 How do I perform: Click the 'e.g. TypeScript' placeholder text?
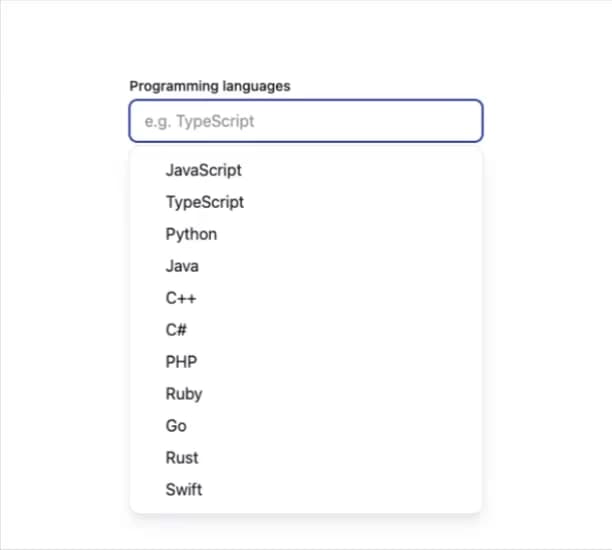199,121
